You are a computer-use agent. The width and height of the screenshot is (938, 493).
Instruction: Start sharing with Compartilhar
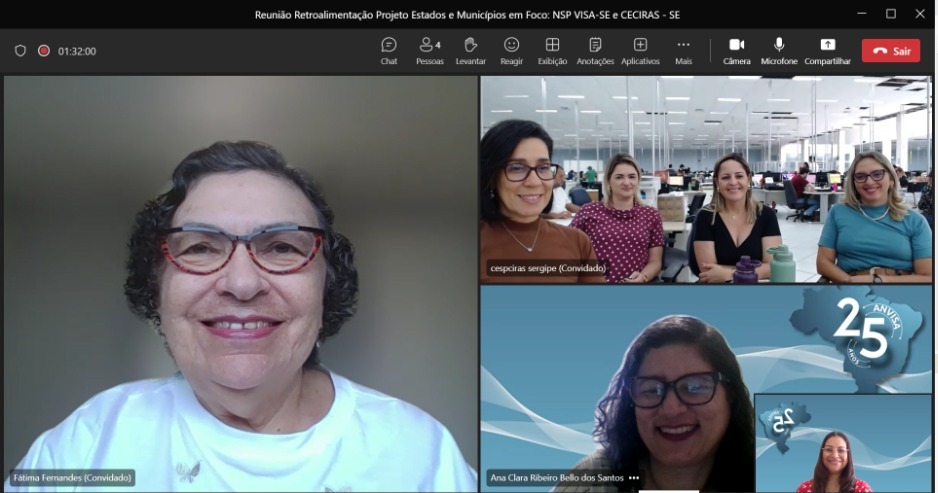(x=827, y=51)
